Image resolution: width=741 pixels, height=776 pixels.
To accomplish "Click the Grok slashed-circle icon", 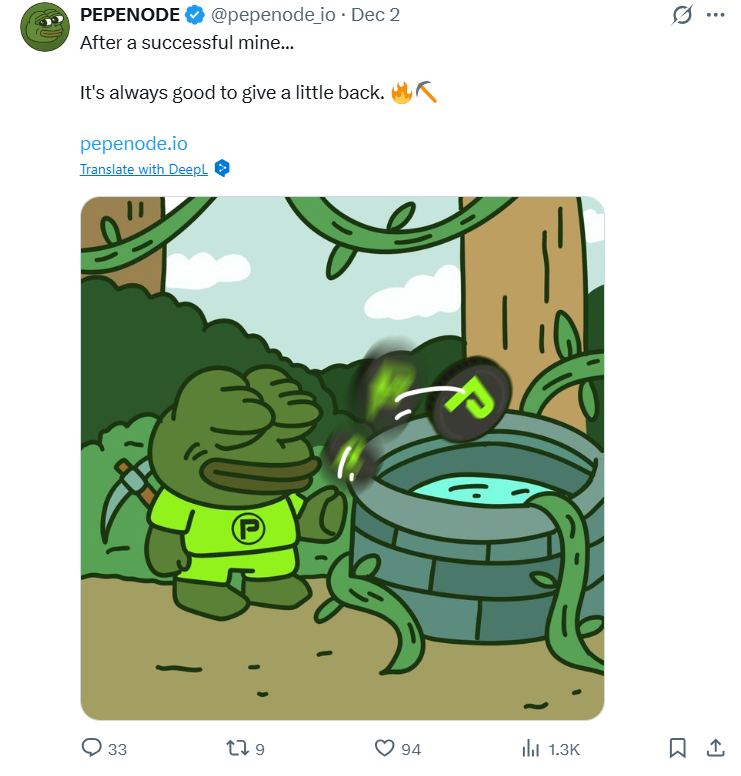I will point(683,16).
